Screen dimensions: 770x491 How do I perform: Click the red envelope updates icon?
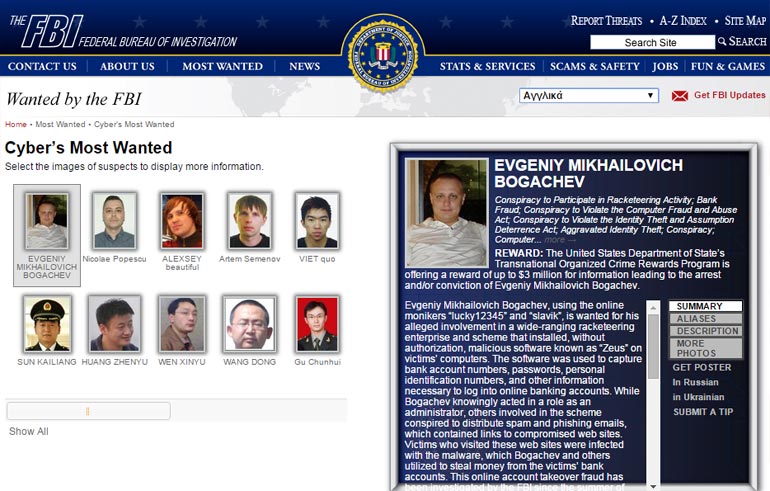(x=680, y=96)
